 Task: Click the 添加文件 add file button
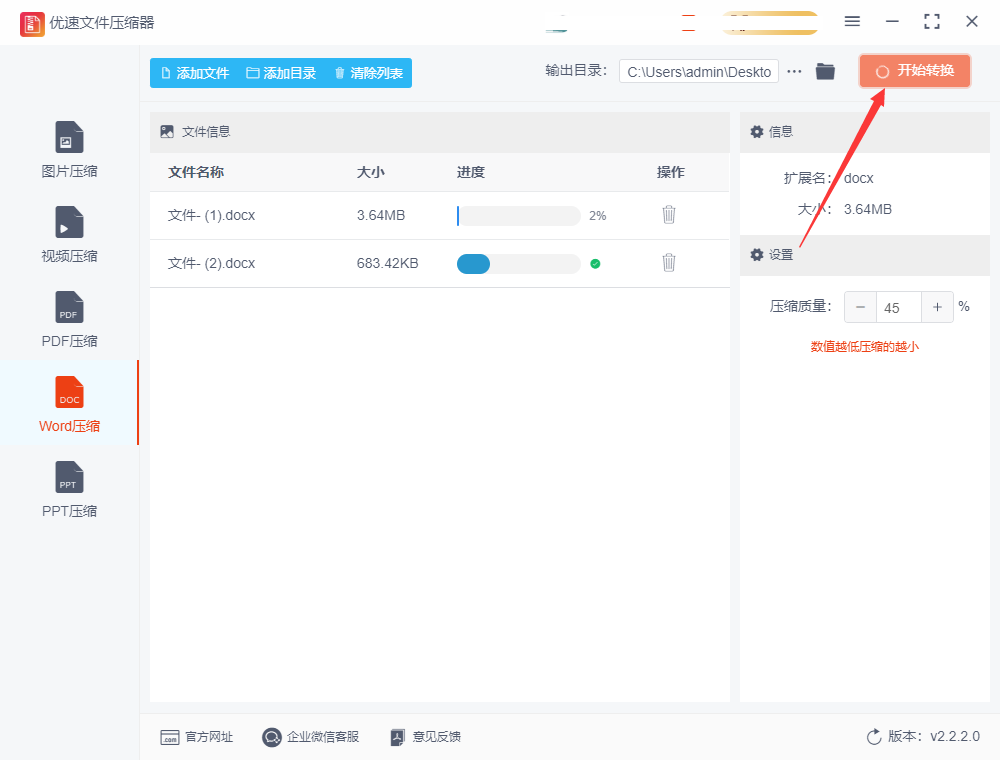click(x=195, y=73)
